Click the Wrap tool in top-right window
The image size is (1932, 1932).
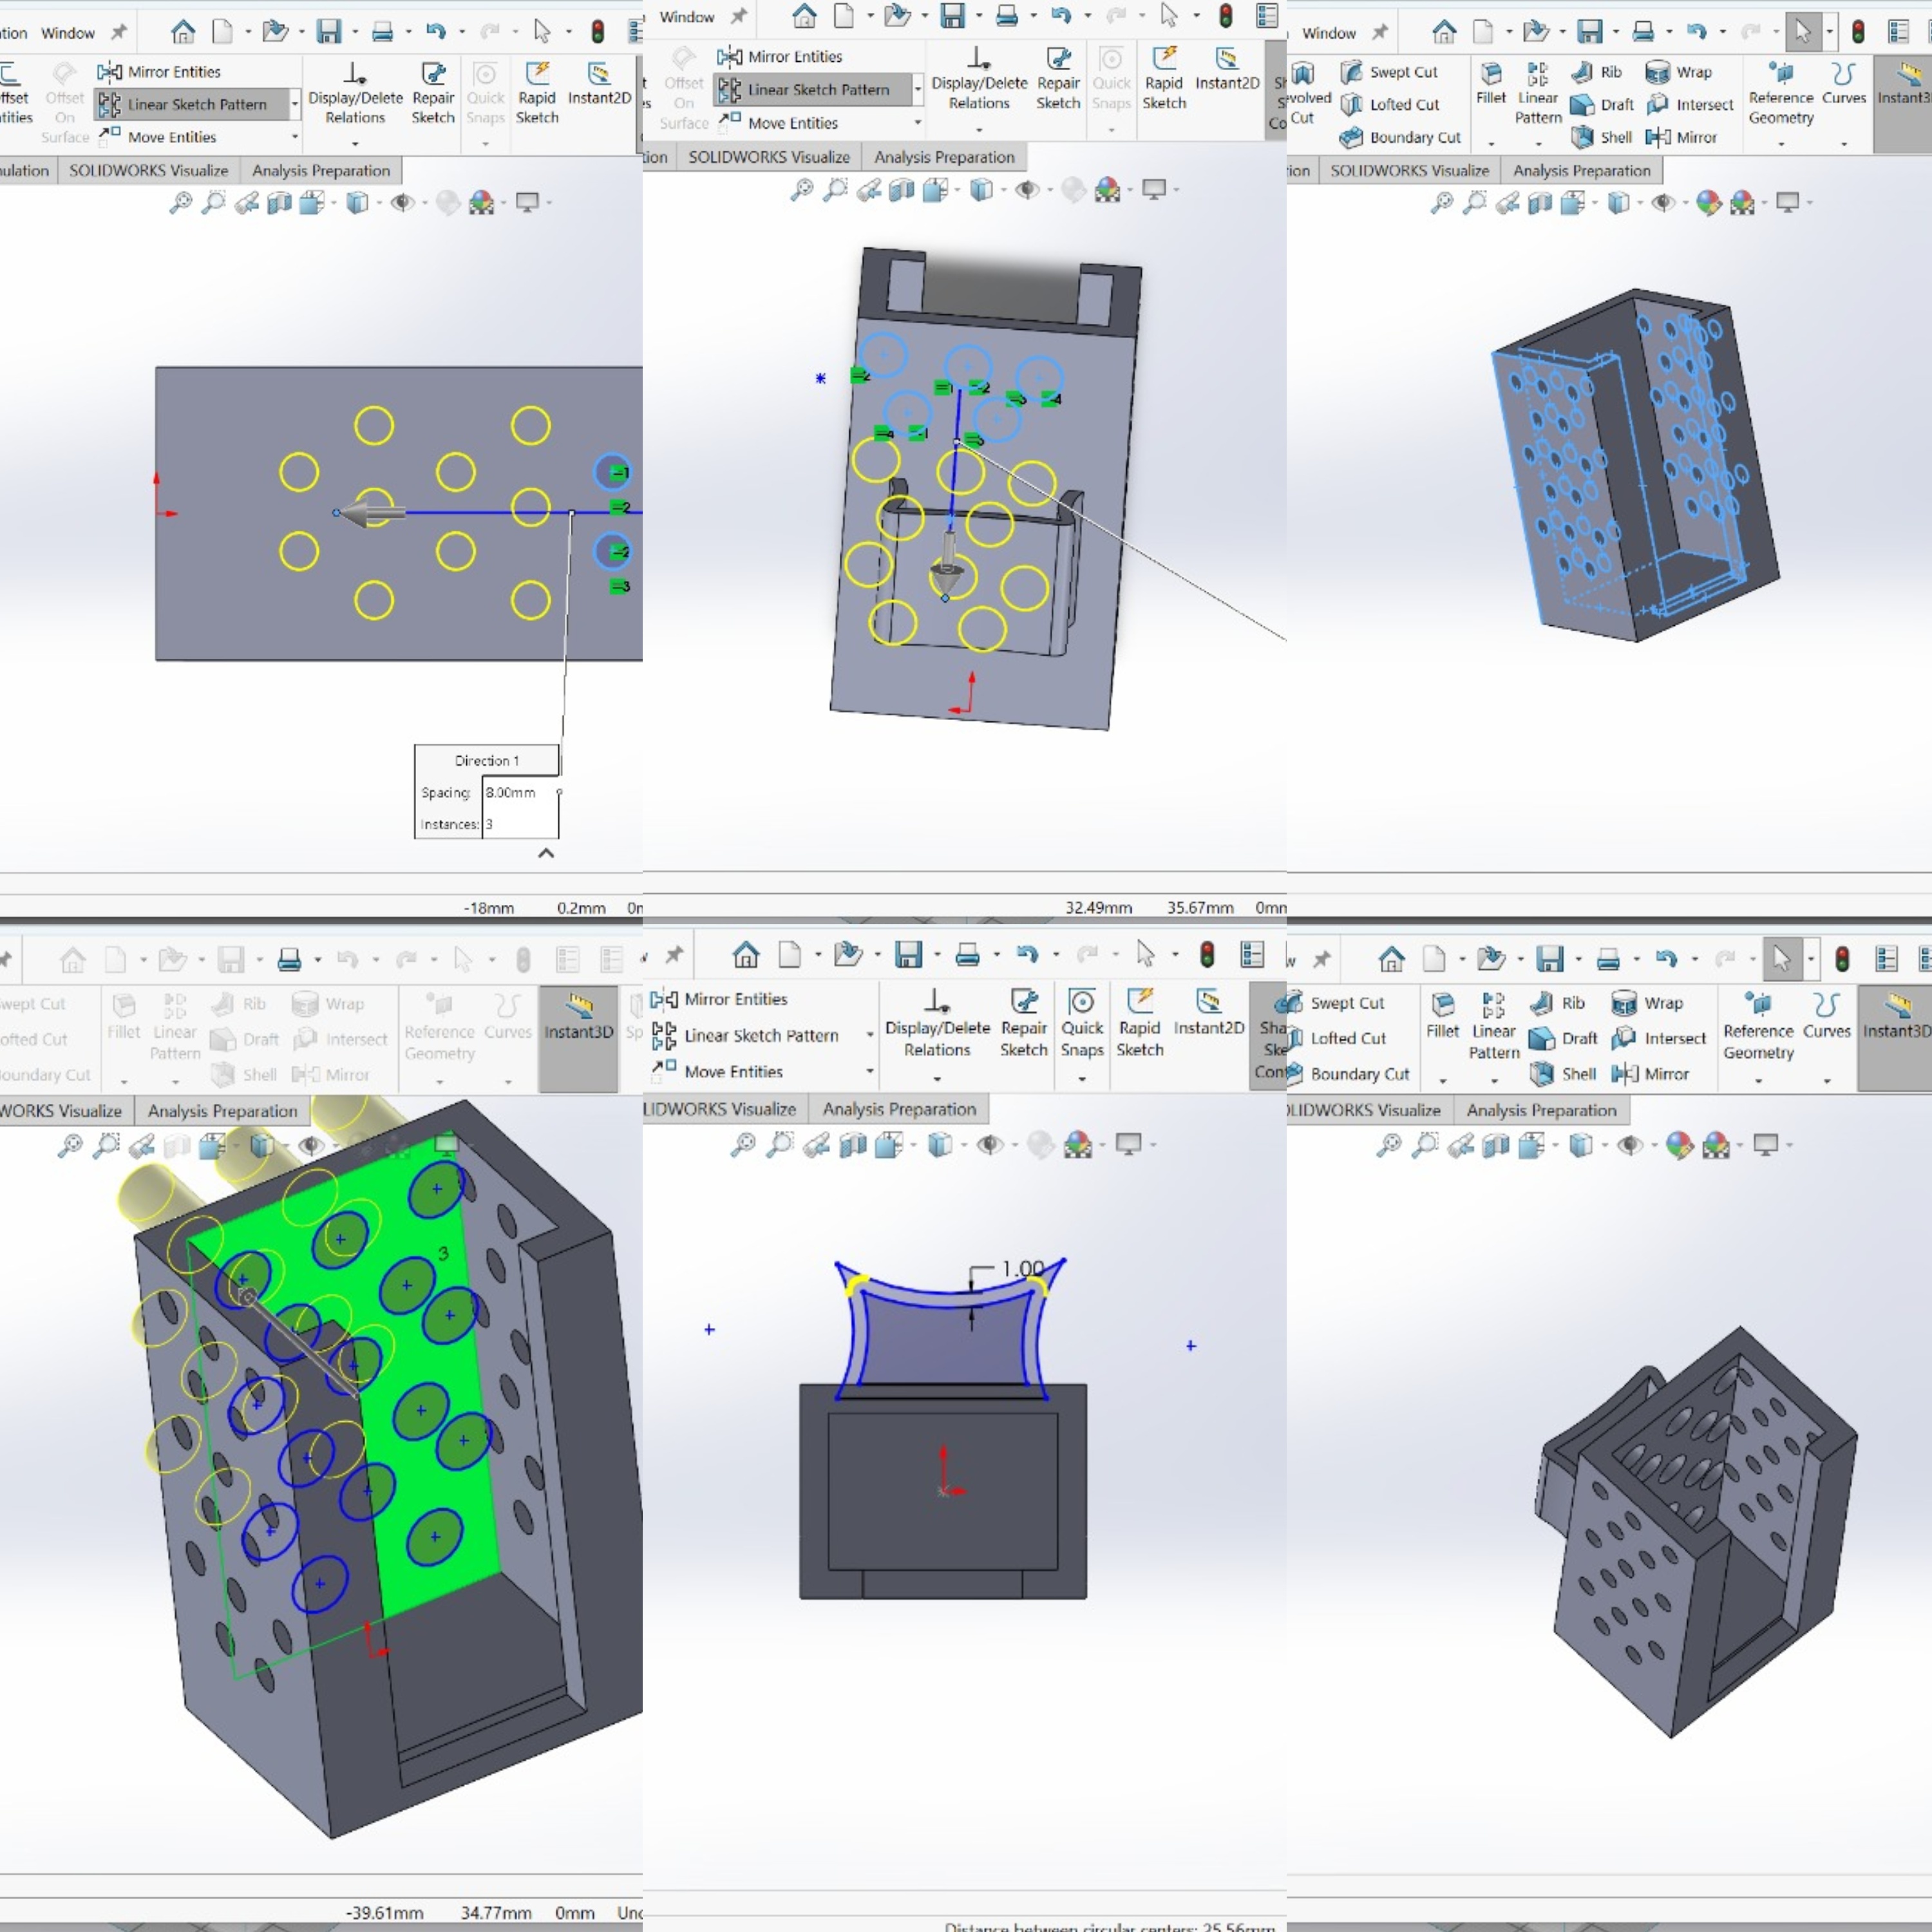click(x=1679, y=72)
